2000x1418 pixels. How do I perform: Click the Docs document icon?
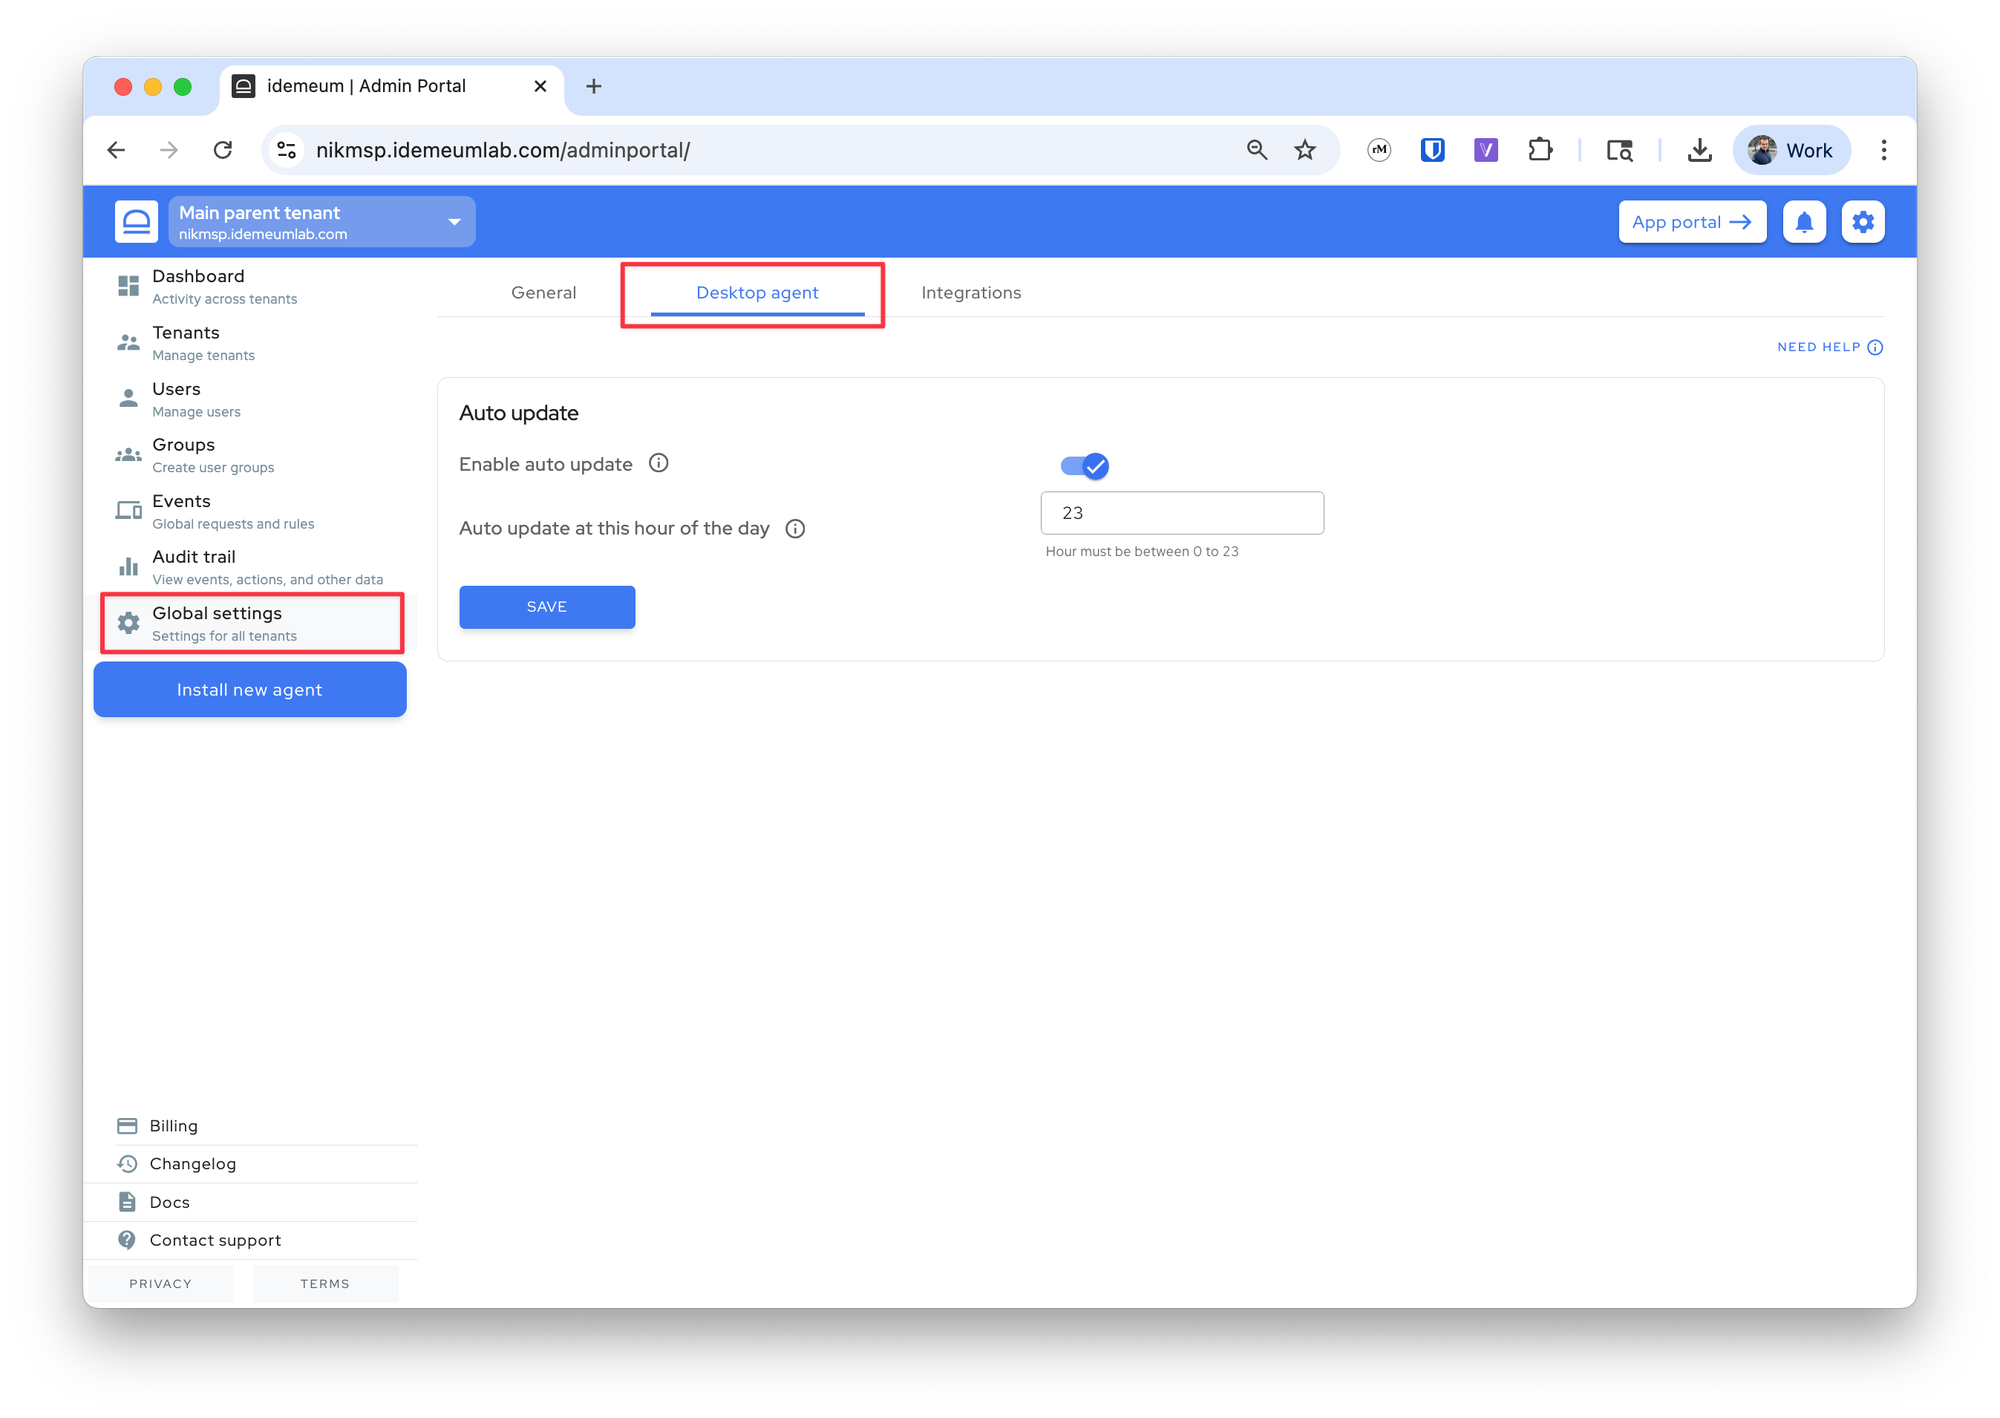pos(127,1202)
